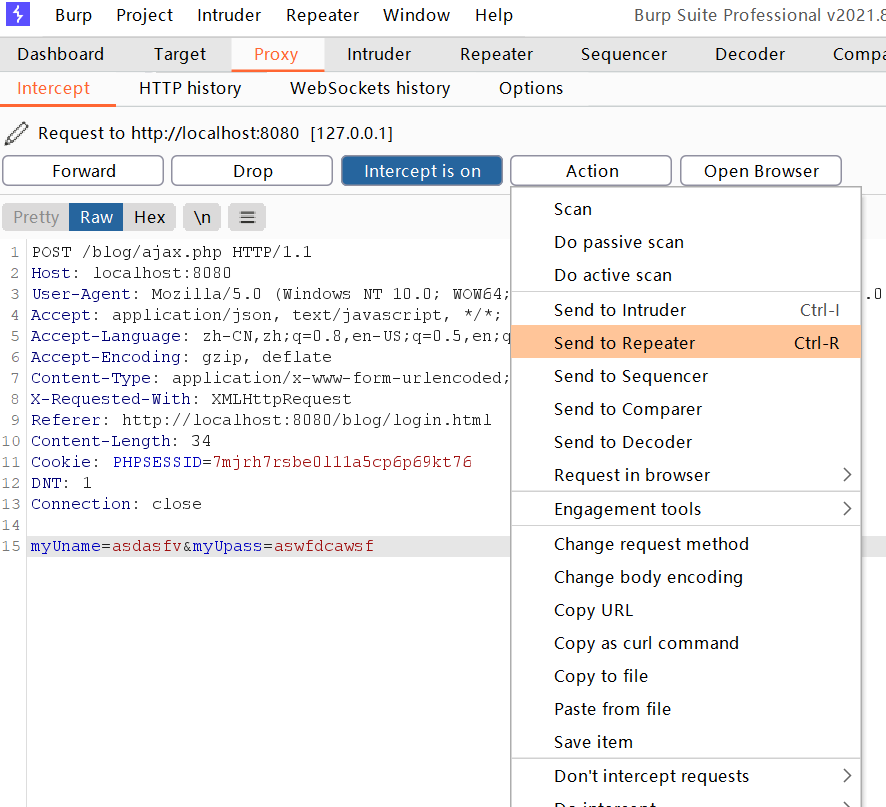Toggle the \n non-printable characters button
The height and width of the screenshot is (807, 886).
pos(202,218)
